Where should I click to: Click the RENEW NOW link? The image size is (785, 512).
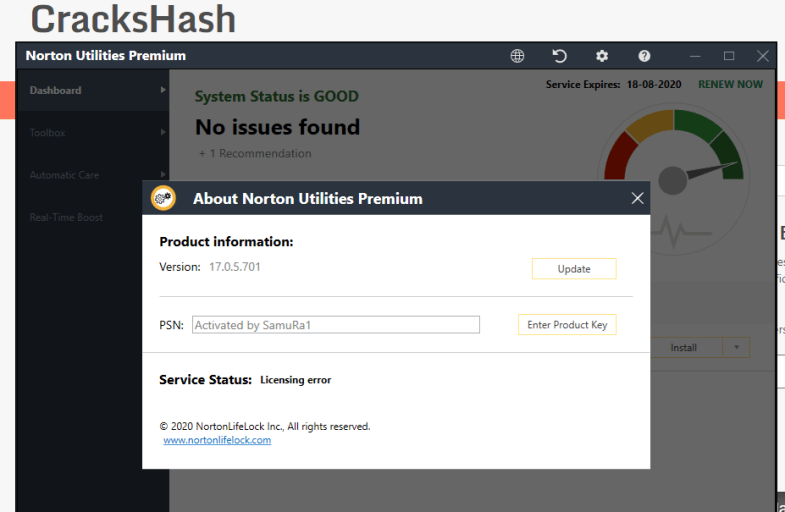[x=730, y=85]
